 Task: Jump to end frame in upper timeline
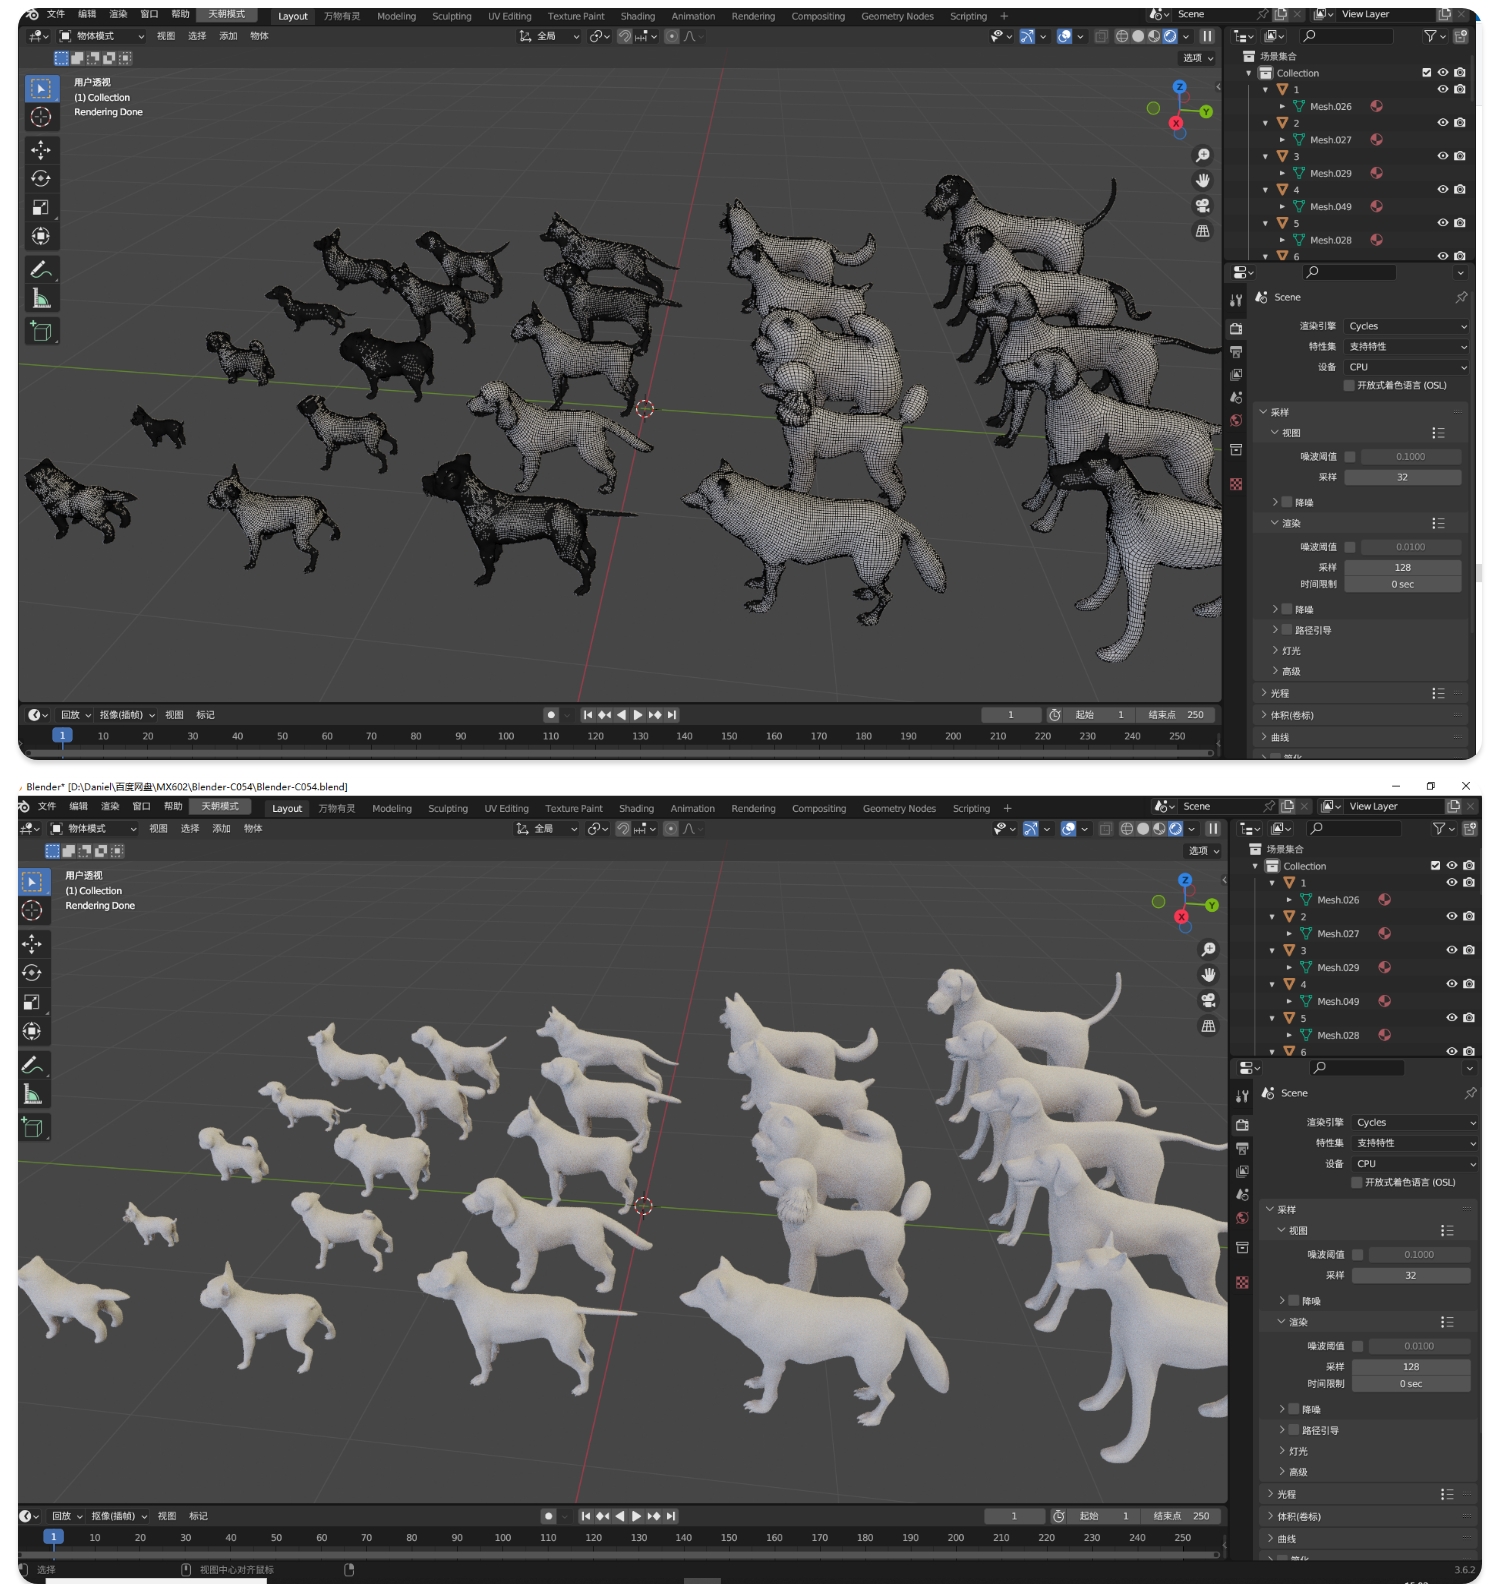click(673, 715)
